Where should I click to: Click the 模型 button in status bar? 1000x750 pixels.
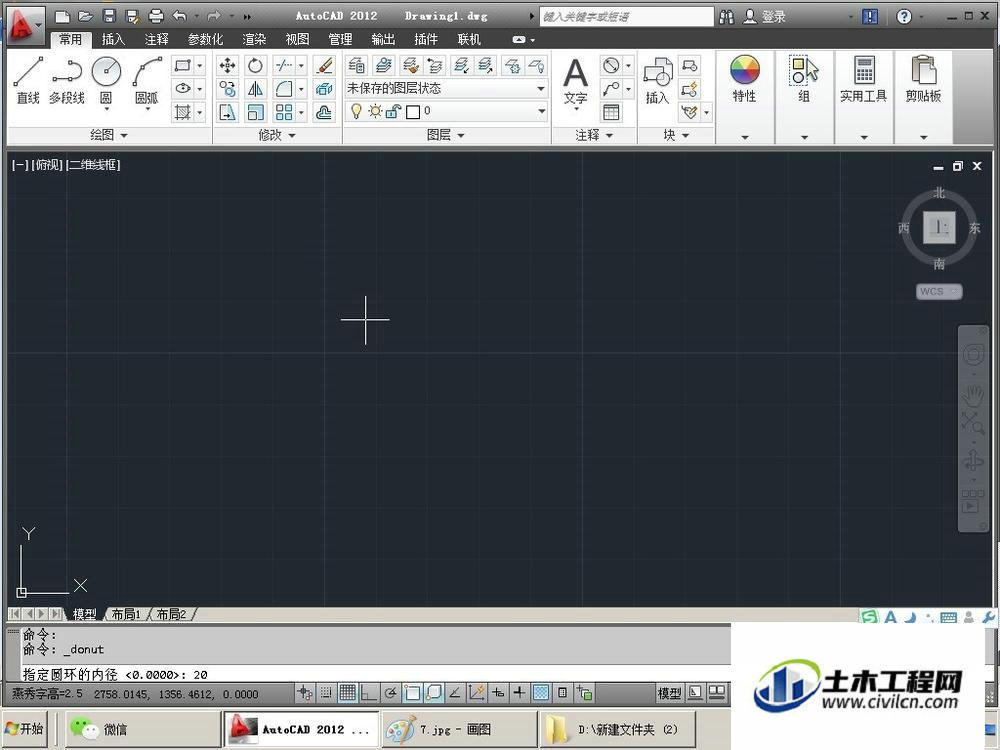pos(670,693)
